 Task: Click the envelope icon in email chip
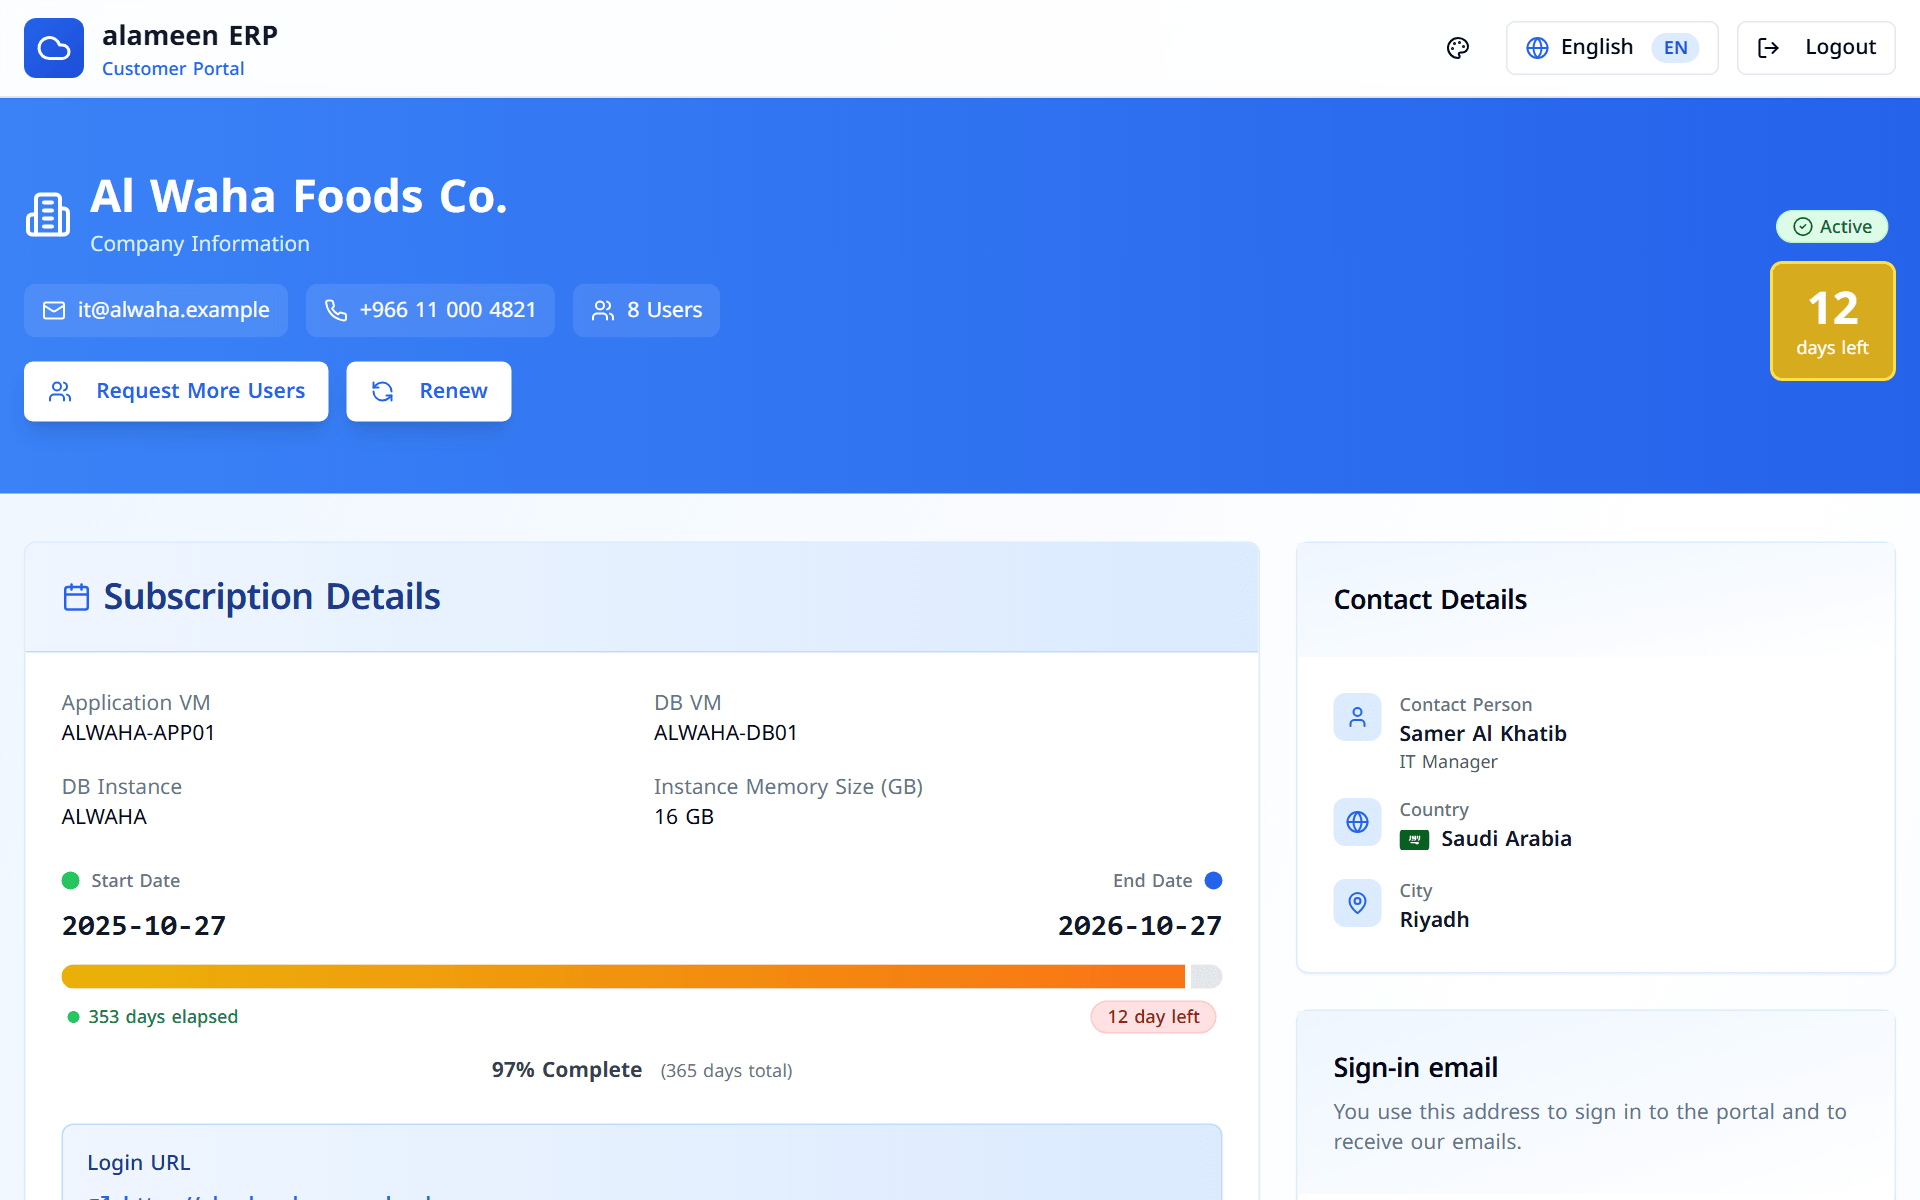[54, 311]
